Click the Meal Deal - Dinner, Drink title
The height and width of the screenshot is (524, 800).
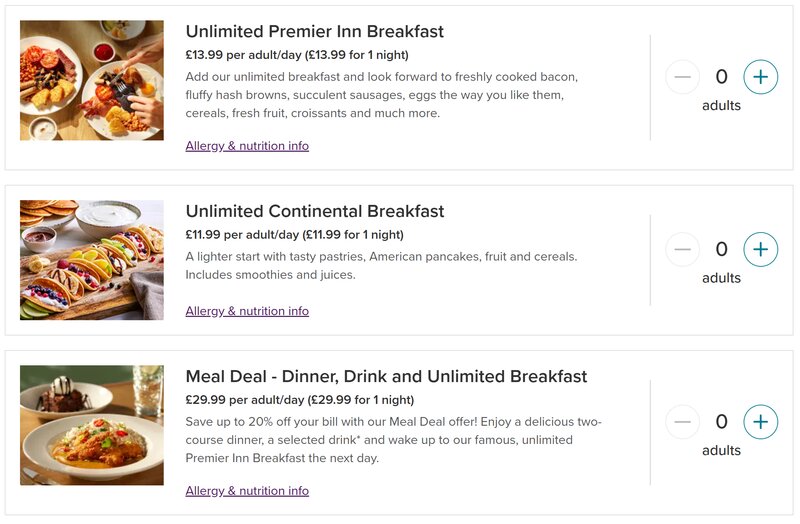point(386,377)
